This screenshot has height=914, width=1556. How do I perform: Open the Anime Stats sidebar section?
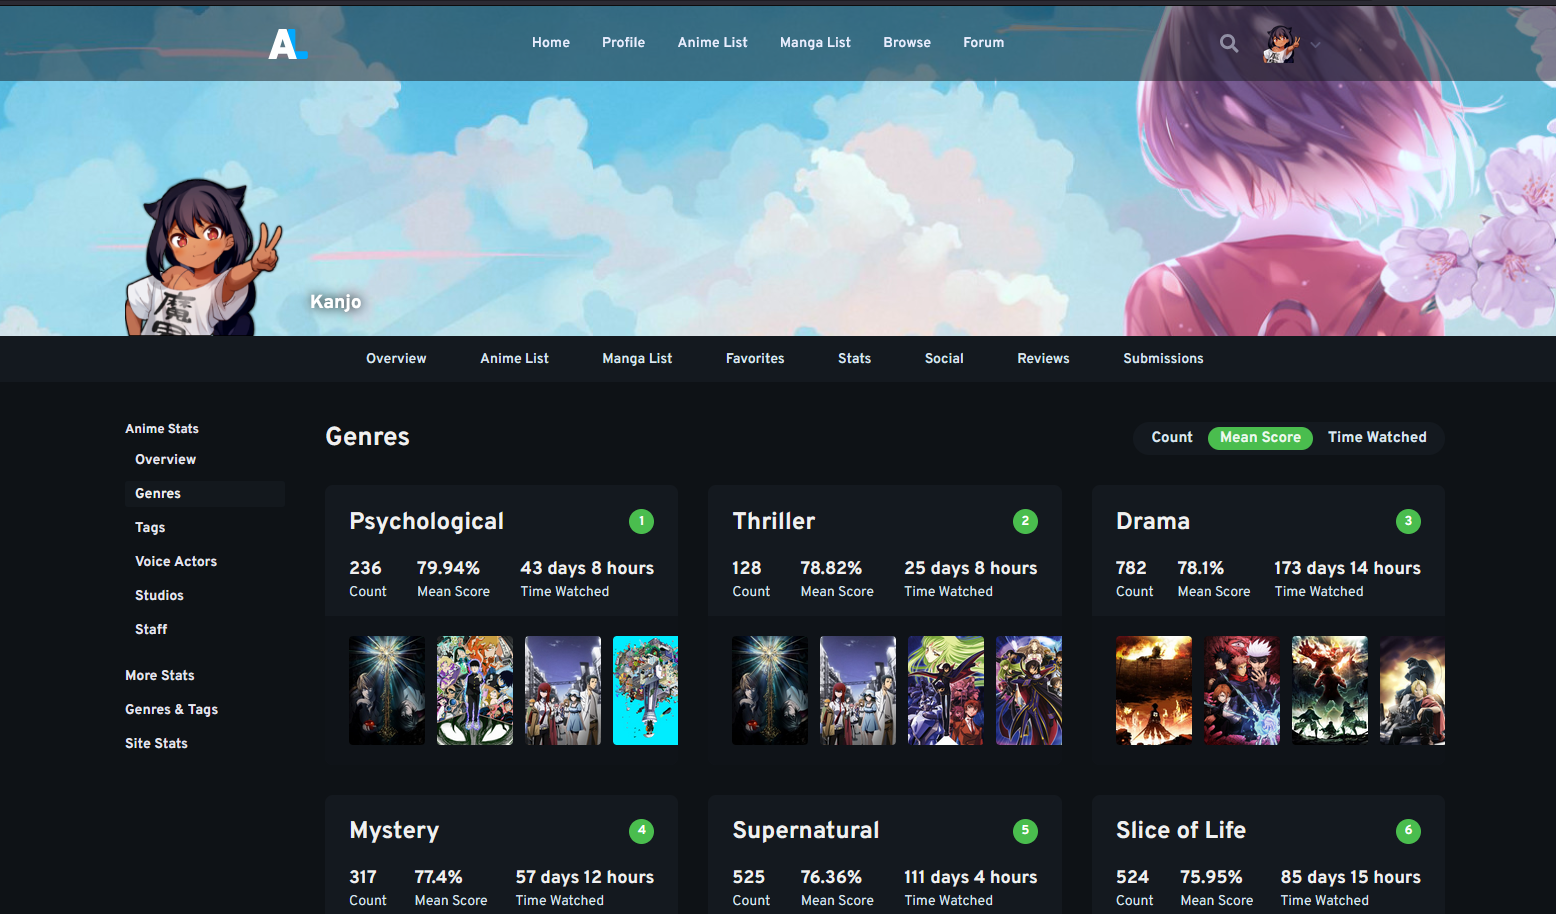click(162, 428)
